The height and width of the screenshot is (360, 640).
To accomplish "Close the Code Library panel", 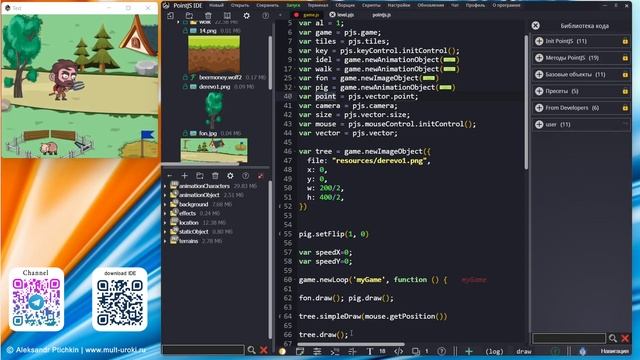I will click(x=536, y=26).
